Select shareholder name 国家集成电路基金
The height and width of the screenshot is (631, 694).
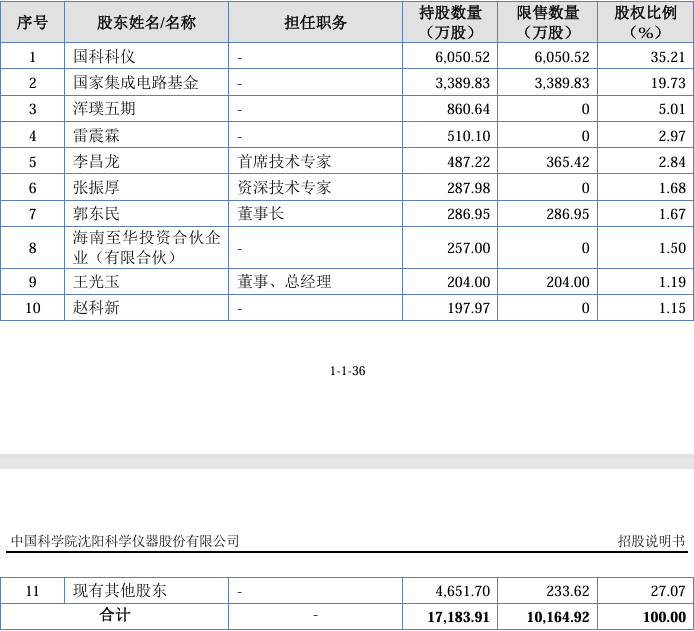pos(135,83)
